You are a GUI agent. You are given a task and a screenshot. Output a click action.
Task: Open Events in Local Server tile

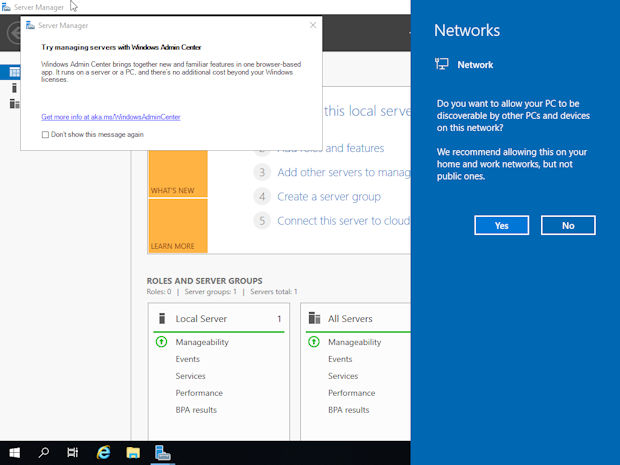187,359
